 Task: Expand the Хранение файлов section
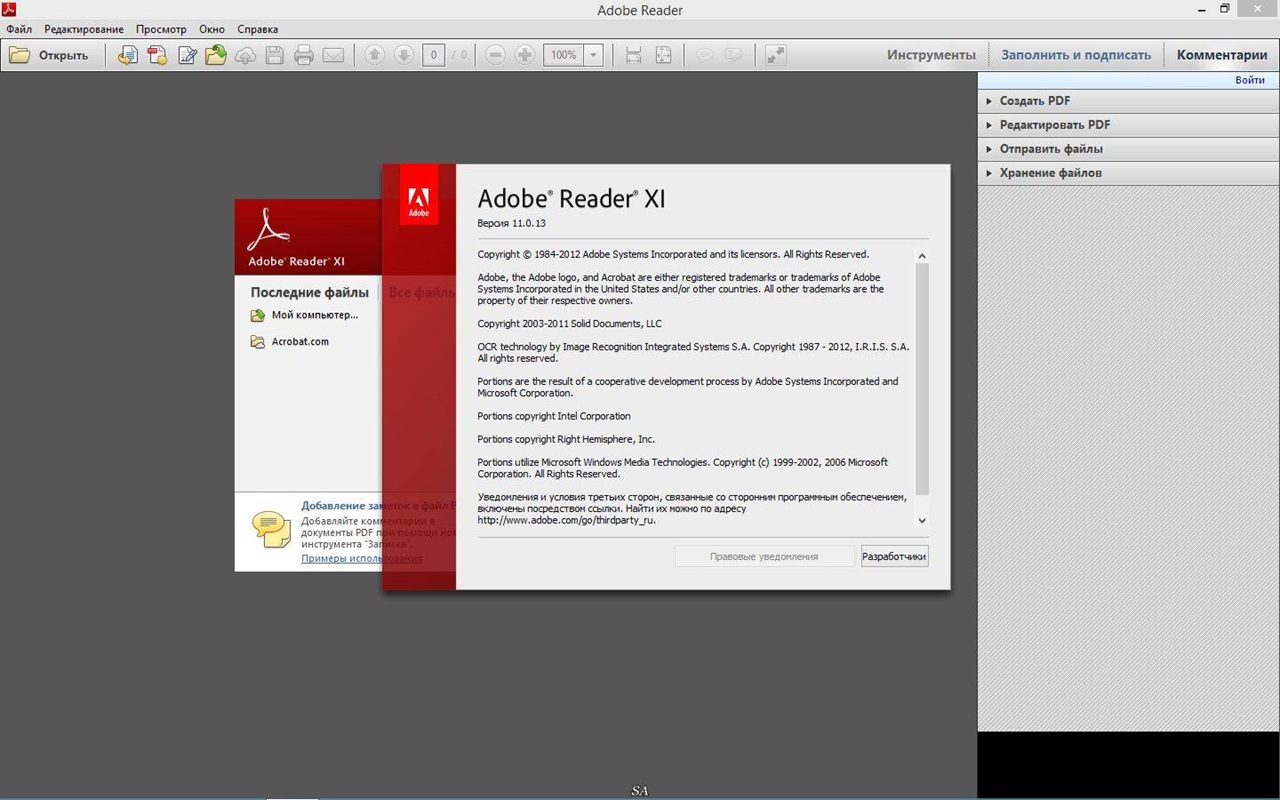1050,173
